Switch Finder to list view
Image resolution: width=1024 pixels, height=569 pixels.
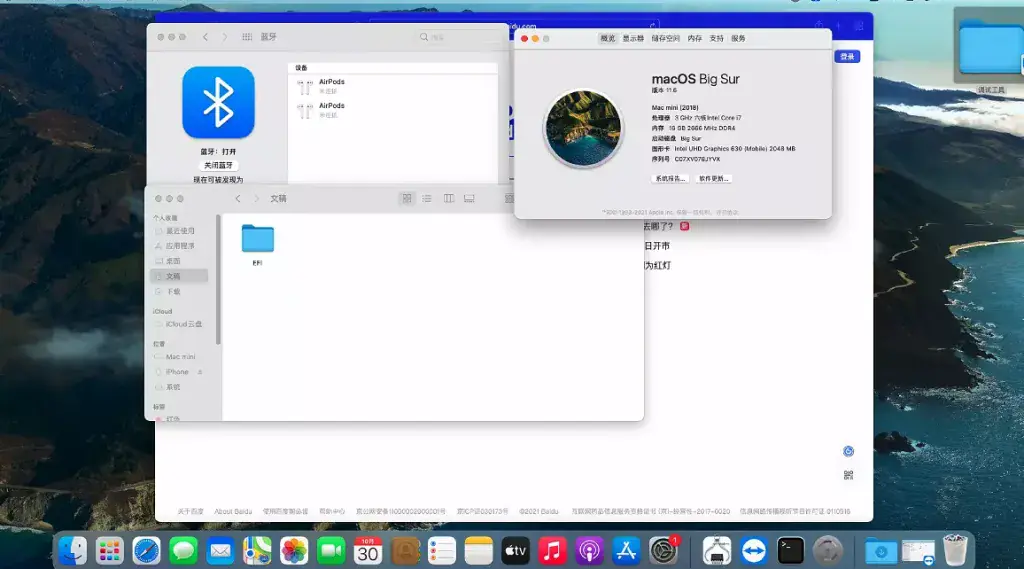pyautogui.click(x=426, y=199)
